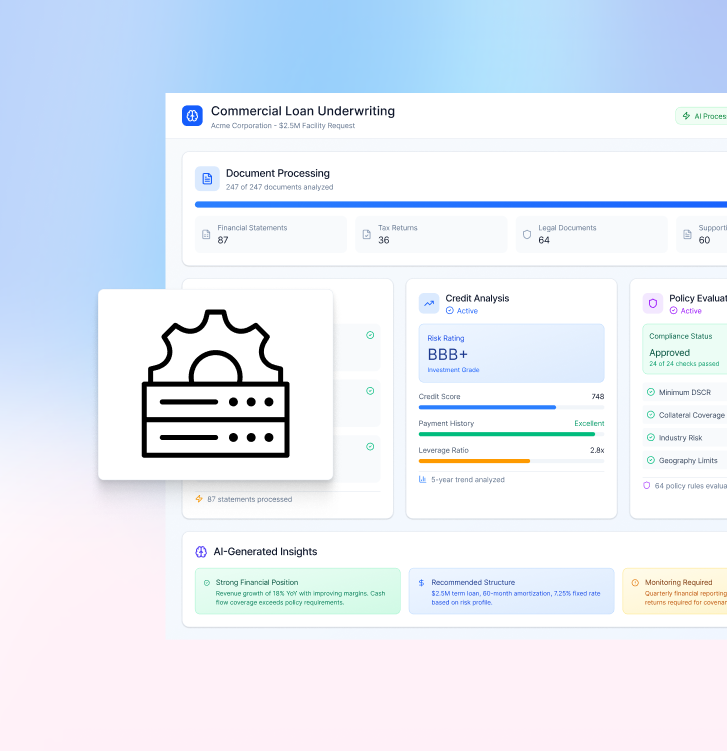727x751 pixels.
Task: Click the orange Leverage Ratio bar
Action: [x=474, y=461]
